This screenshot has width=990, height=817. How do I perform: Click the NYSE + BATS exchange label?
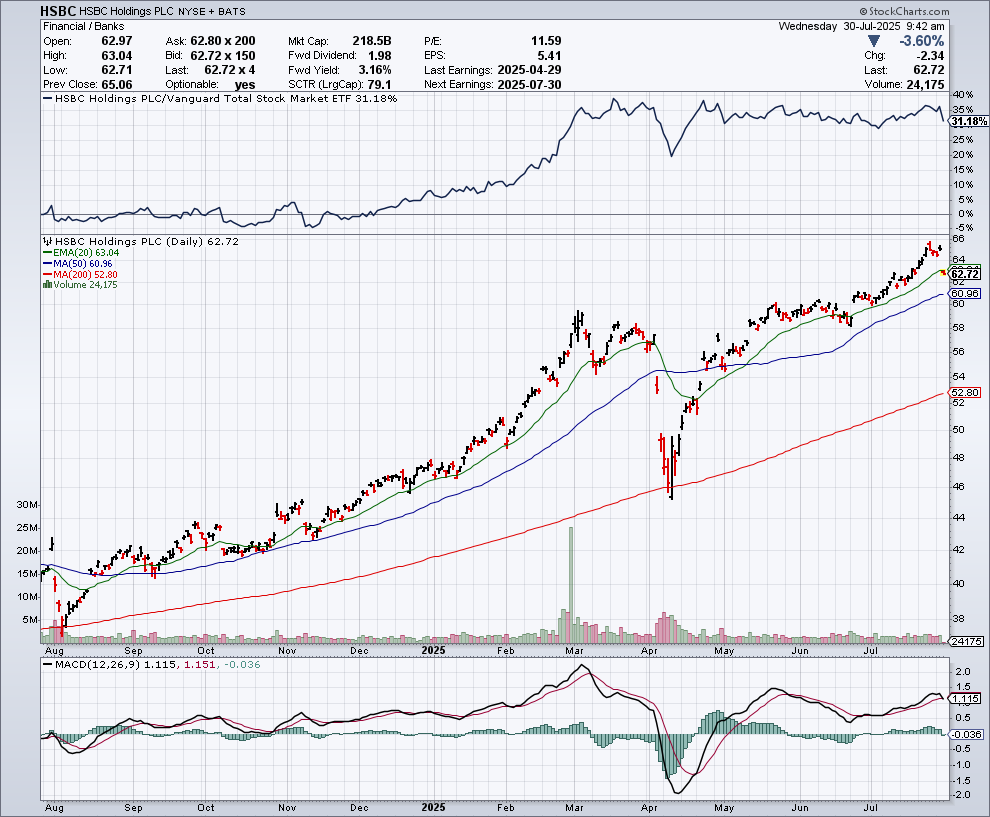213,11
